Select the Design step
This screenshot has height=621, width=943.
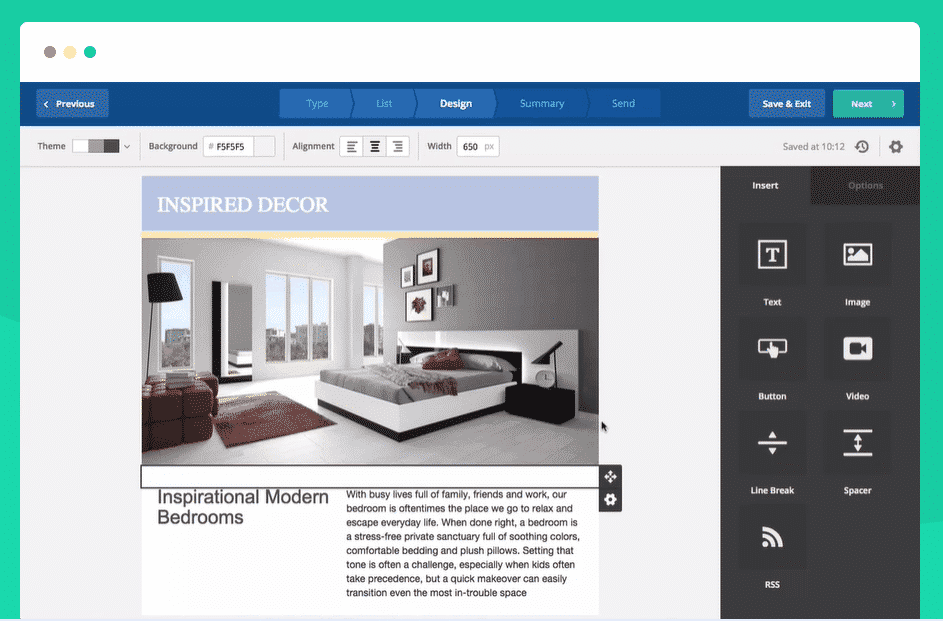455,103
